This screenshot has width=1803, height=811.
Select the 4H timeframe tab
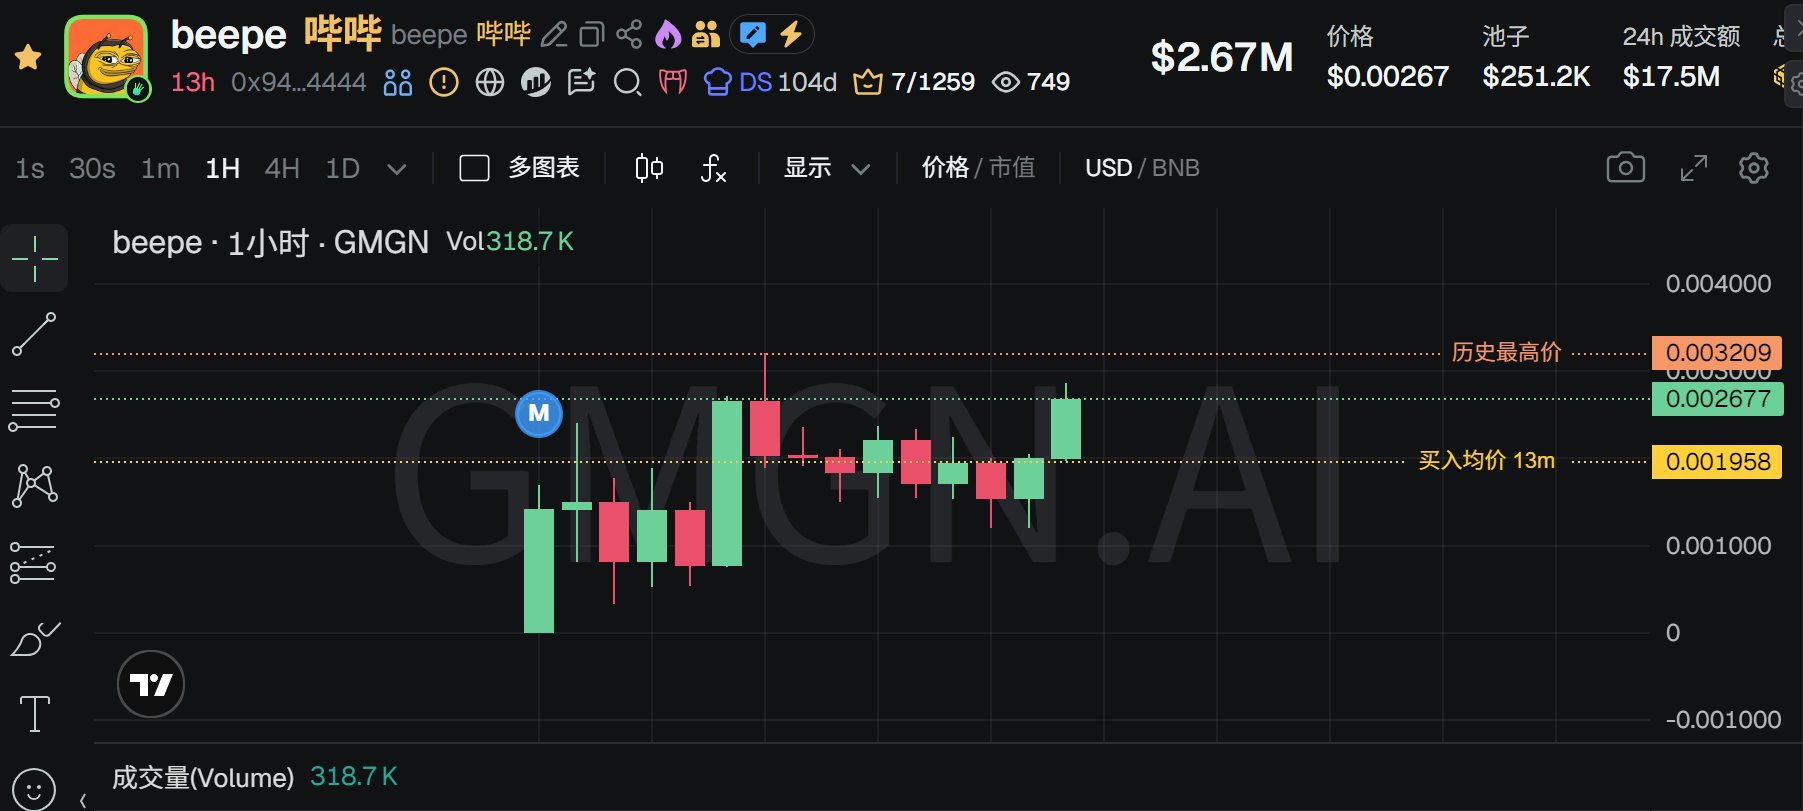tap(282, 168)
